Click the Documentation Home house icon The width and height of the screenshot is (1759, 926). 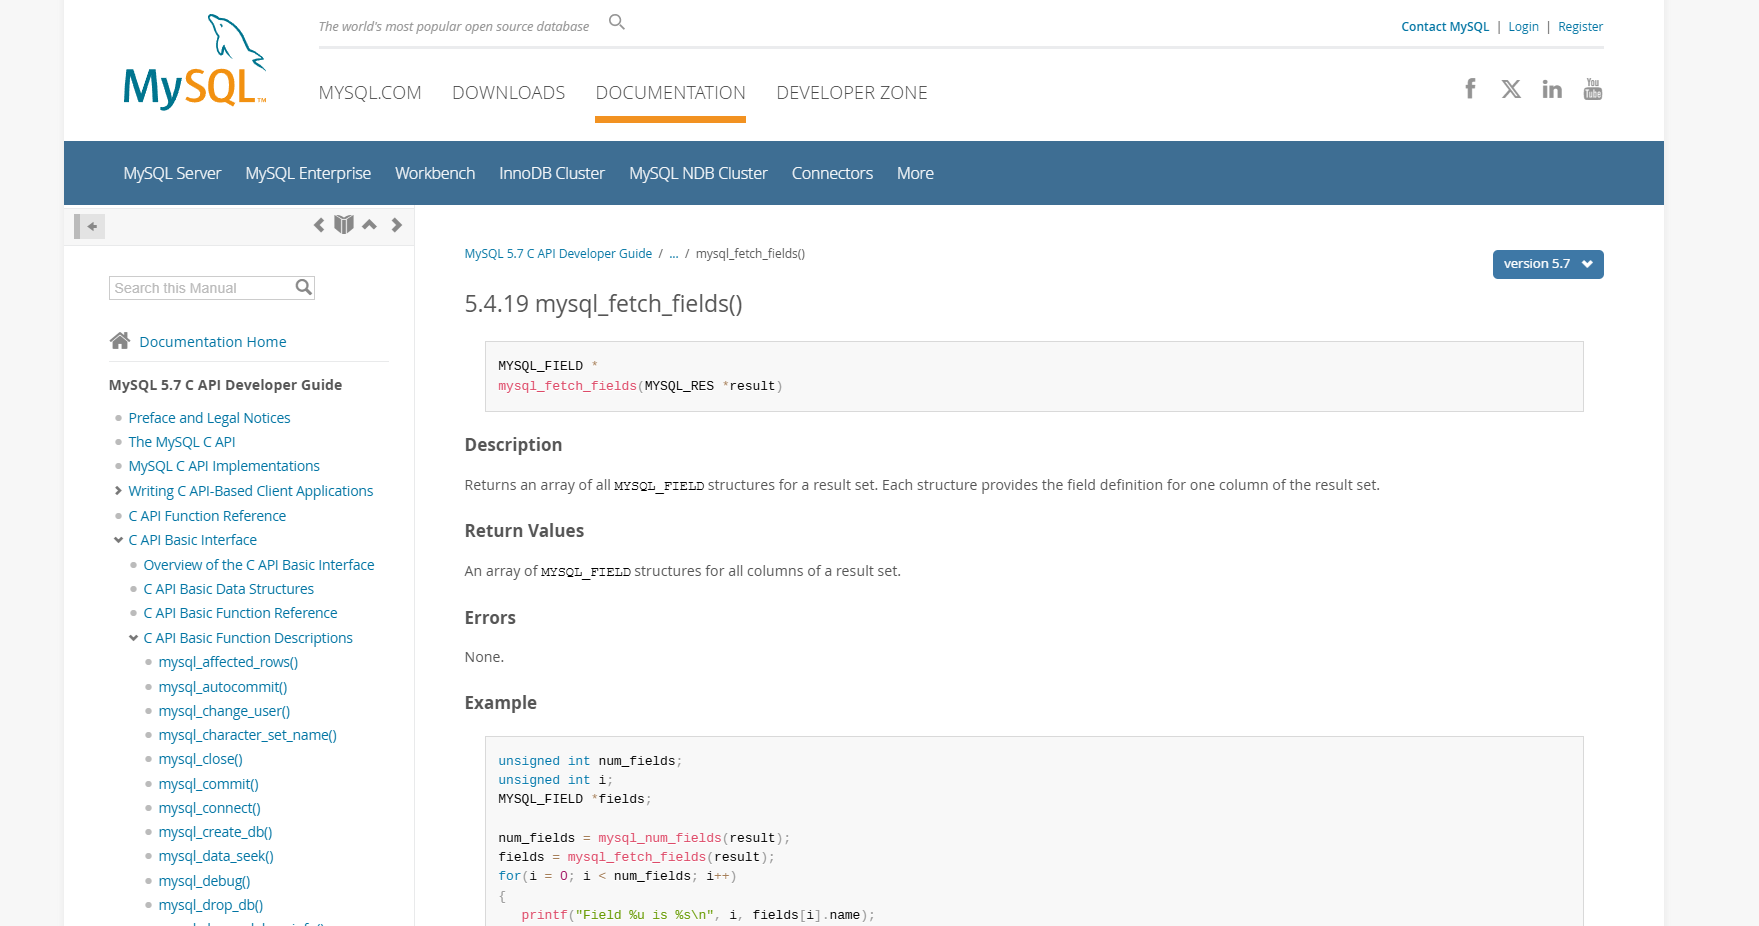coord(120,341)
